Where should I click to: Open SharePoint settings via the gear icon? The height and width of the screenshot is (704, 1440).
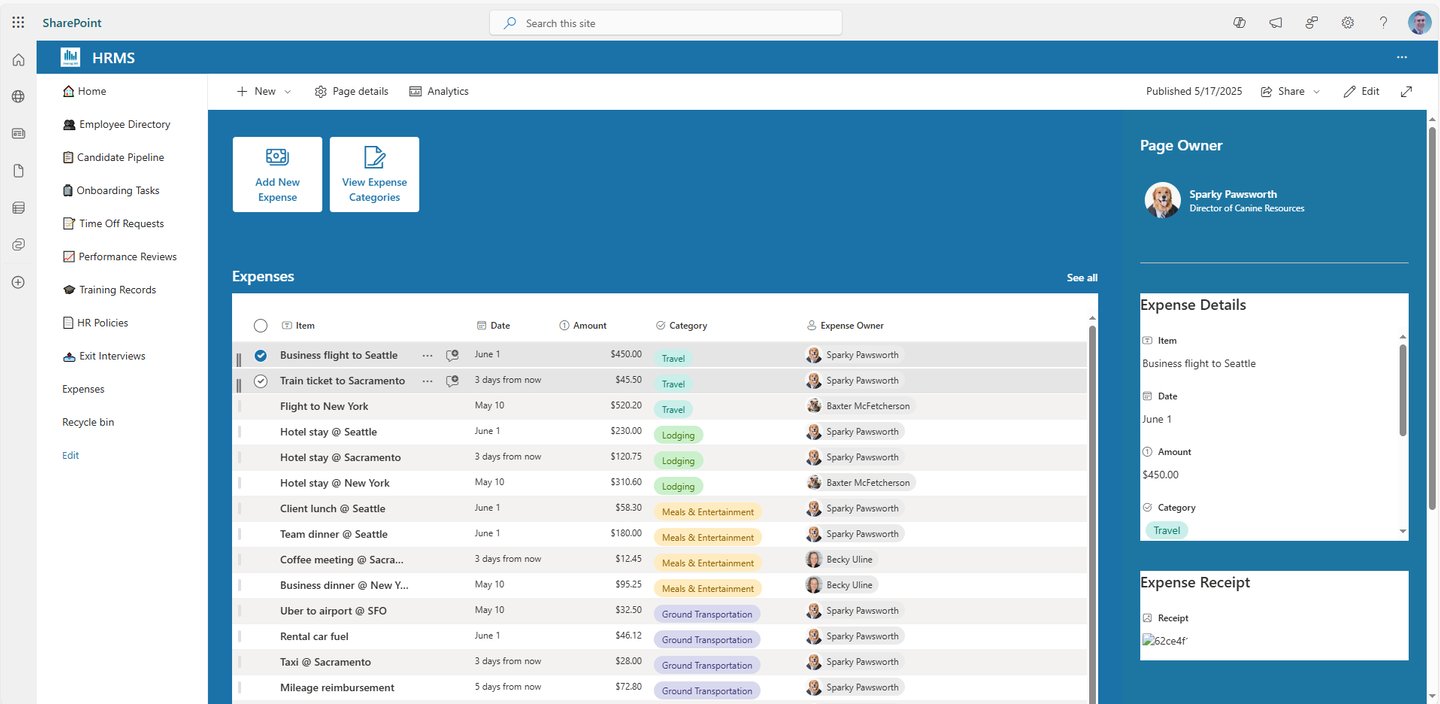coord(1347,22)
